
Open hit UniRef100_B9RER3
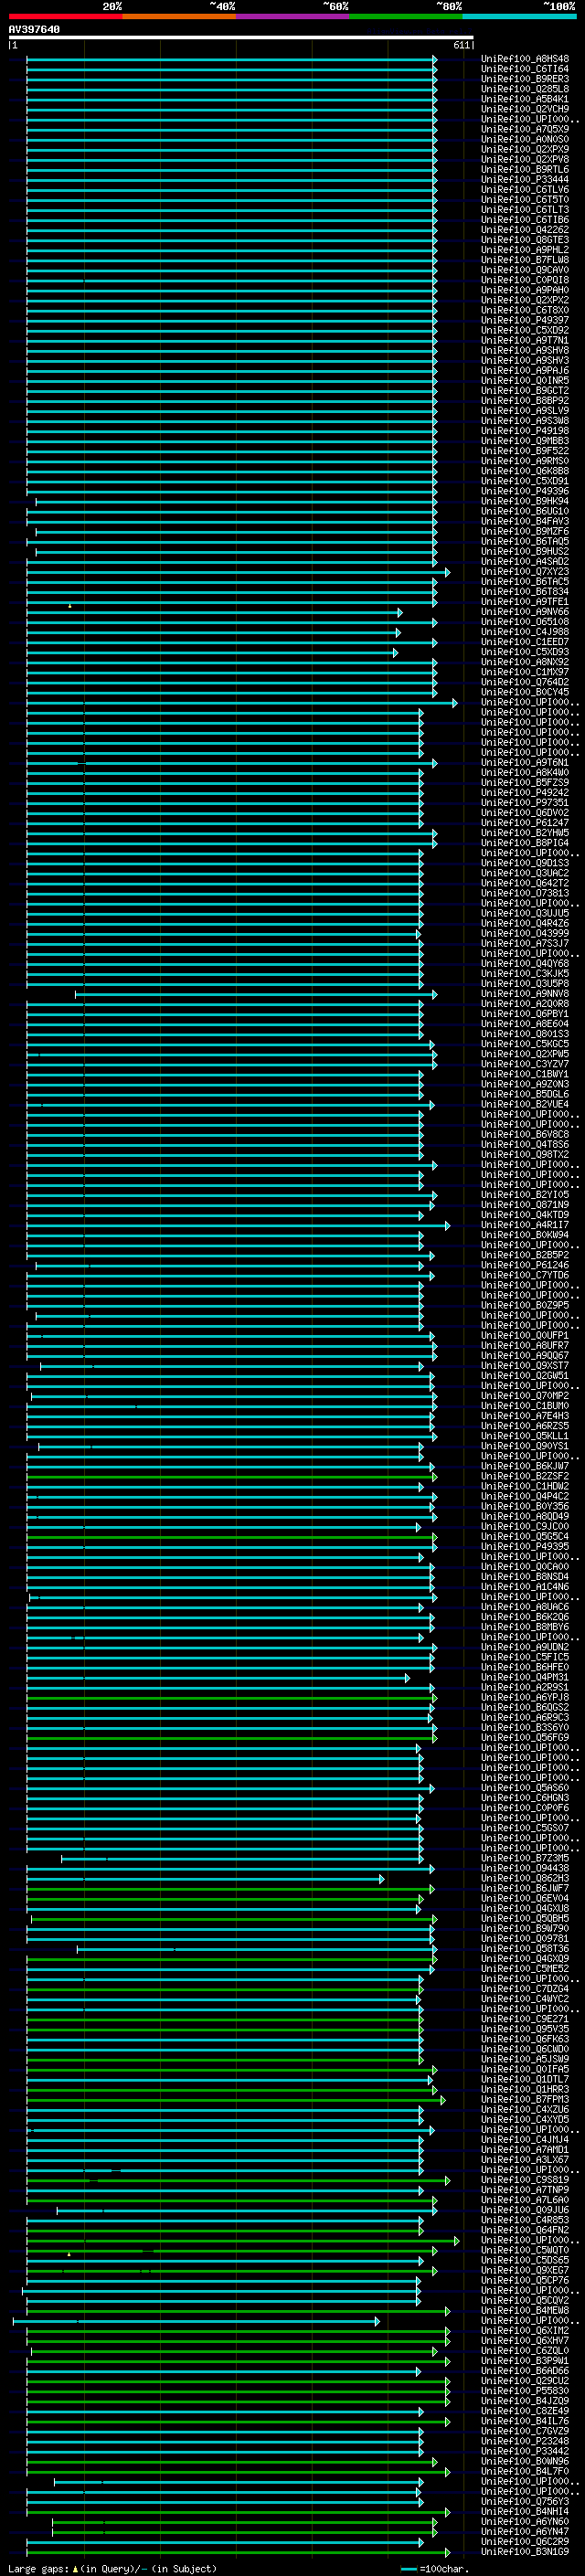[x=525, y=79]
